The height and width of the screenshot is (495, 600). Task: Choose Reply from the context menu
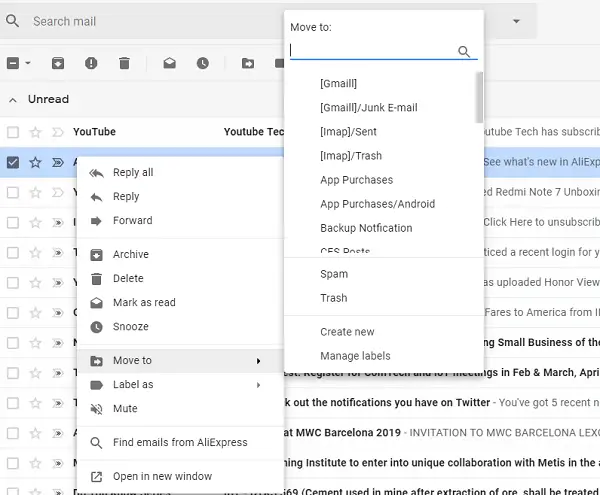click(x=180, y=197)
